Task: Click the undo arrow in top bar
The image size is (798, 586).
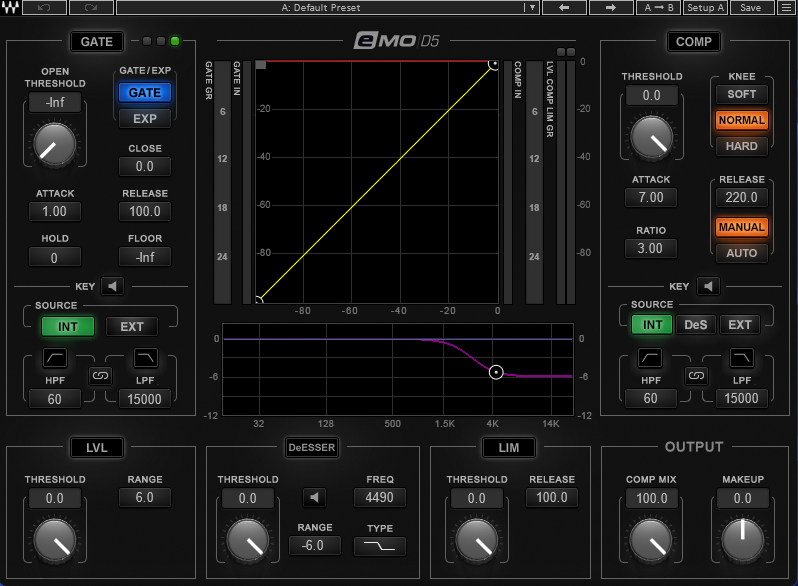Action: click(x=43, y=7)
